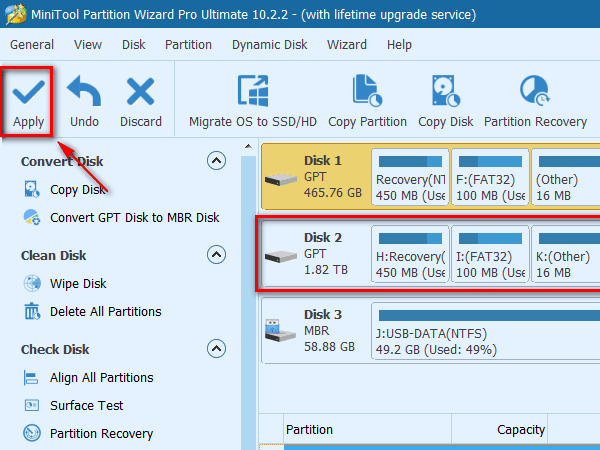The image size is (600, 450).
Task: Start Partition Recovery from toolbar
Action: [535, 101]
